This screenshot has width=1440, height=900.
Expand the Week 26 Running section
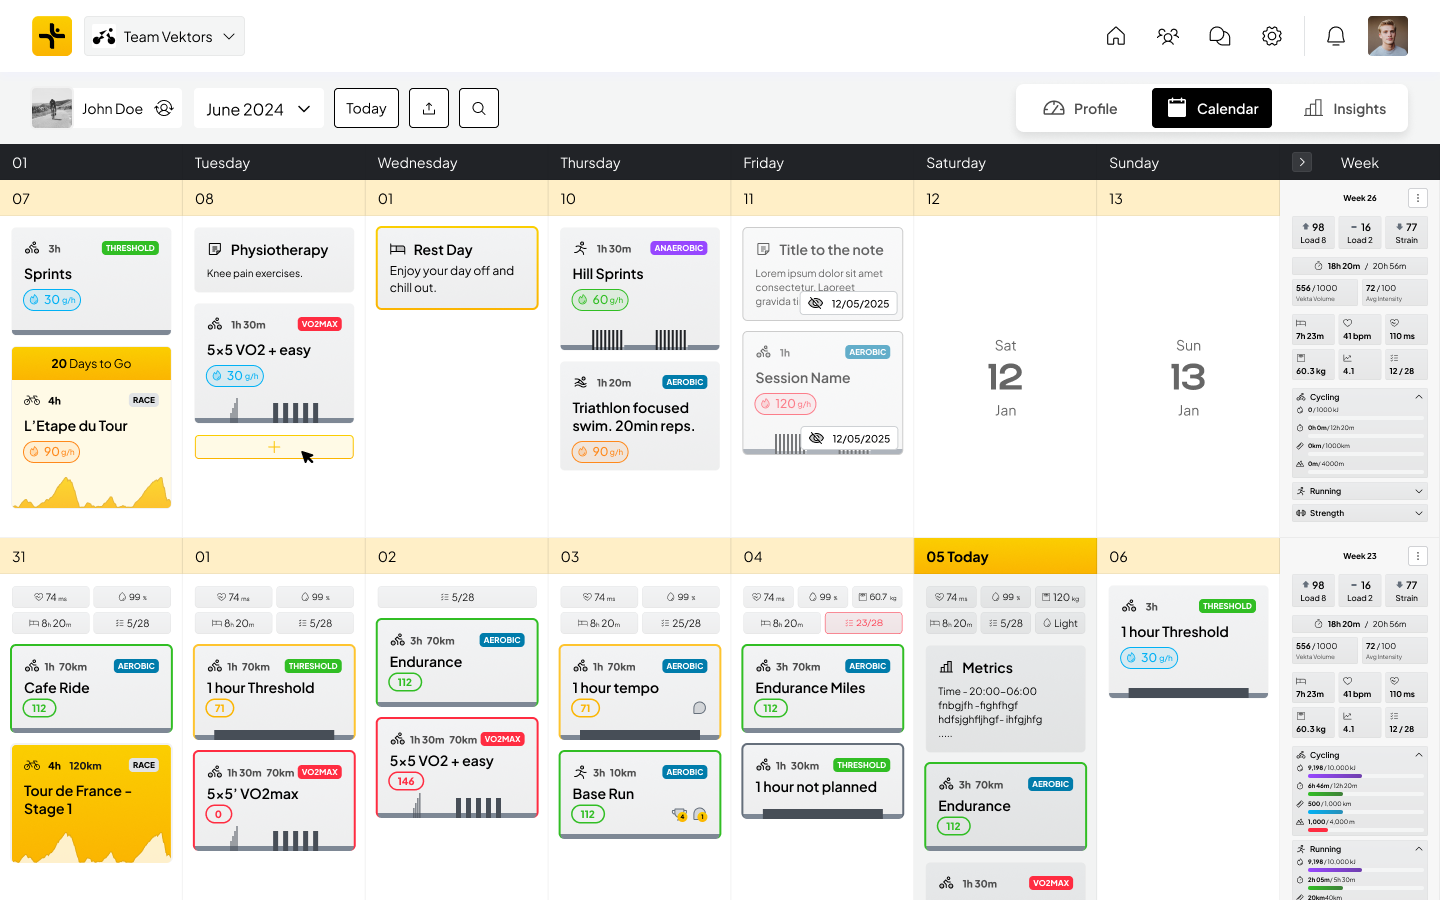click(x=1418, y=491)
